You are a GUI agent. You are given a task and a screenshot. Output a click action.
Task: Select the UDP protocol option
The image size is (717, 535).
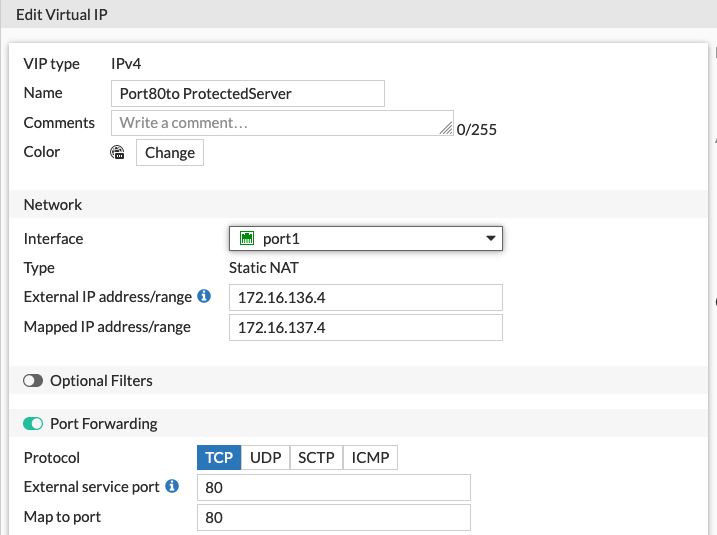point(265,458)
